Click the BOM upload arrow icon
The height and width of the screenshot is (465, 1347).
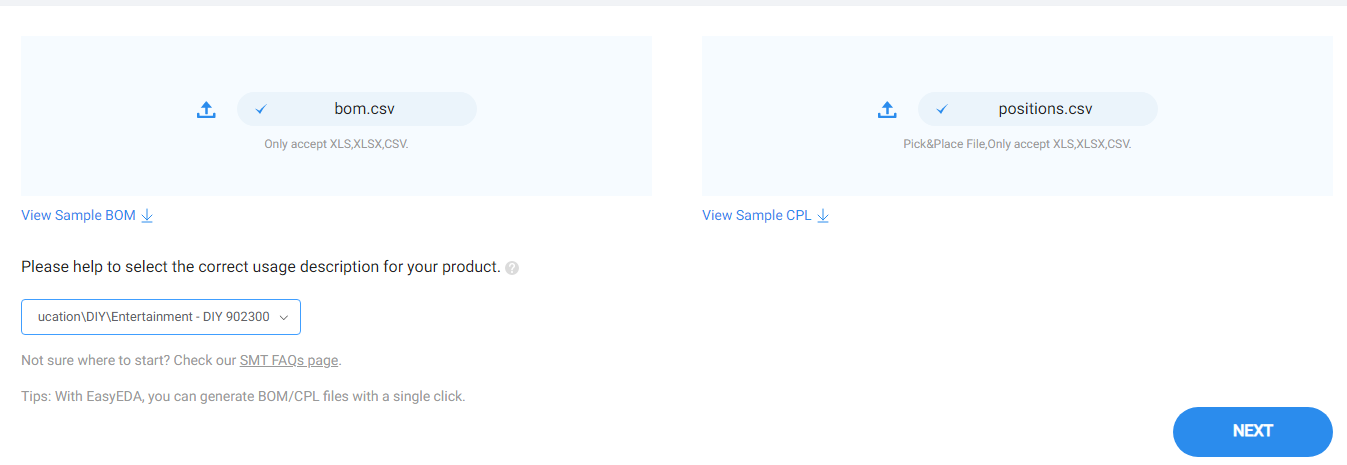pos(206,110)
